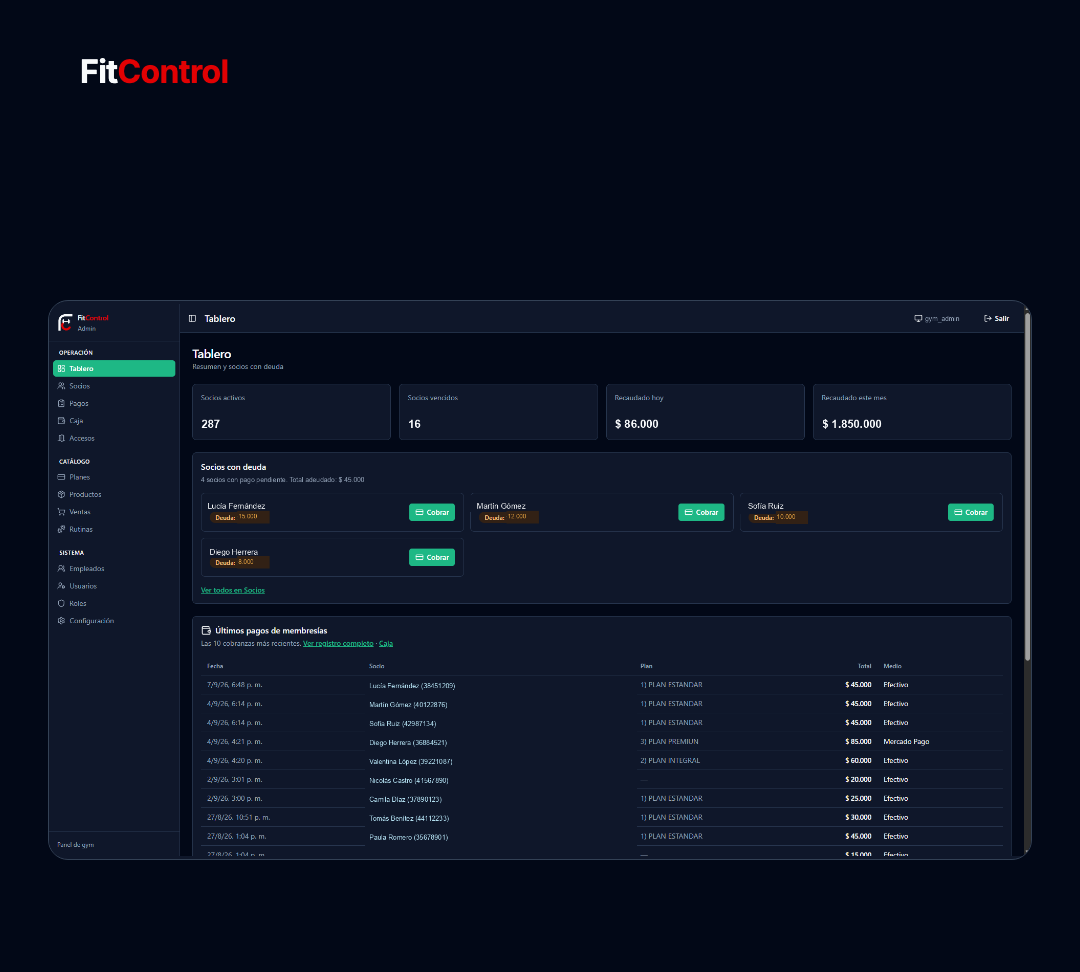The height and width of the screenshot is (972, 1080).
Task: Click the Paula Romero payment row
Action: [x=602, y=837]
